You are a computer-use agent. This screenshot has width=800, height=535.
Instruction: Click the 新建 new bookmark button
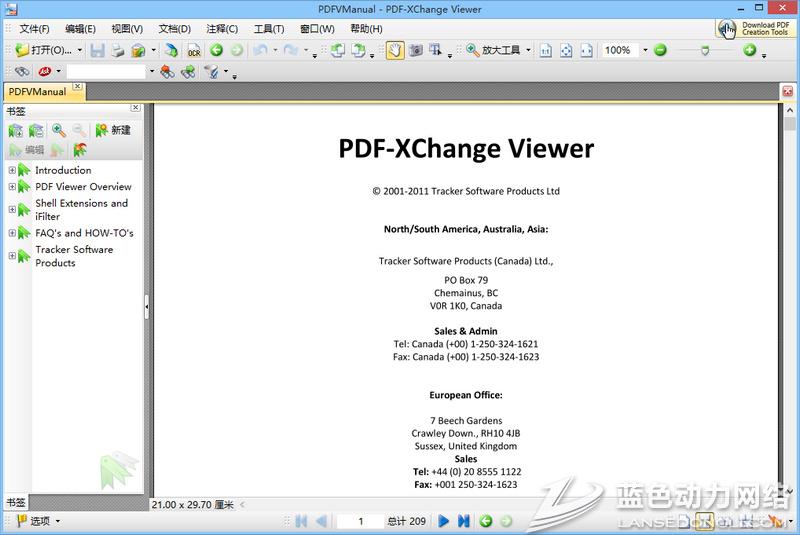coord(113,130)
